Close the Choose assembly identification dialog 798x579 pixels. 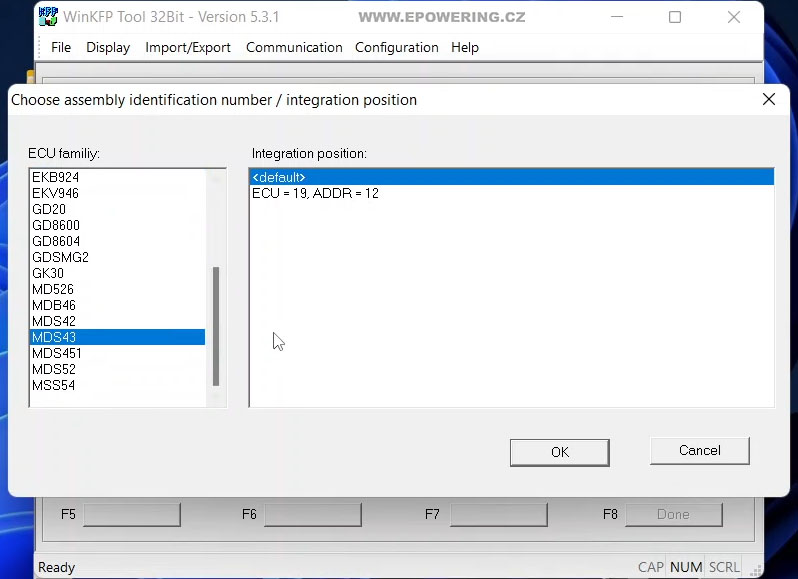point(769,99)
